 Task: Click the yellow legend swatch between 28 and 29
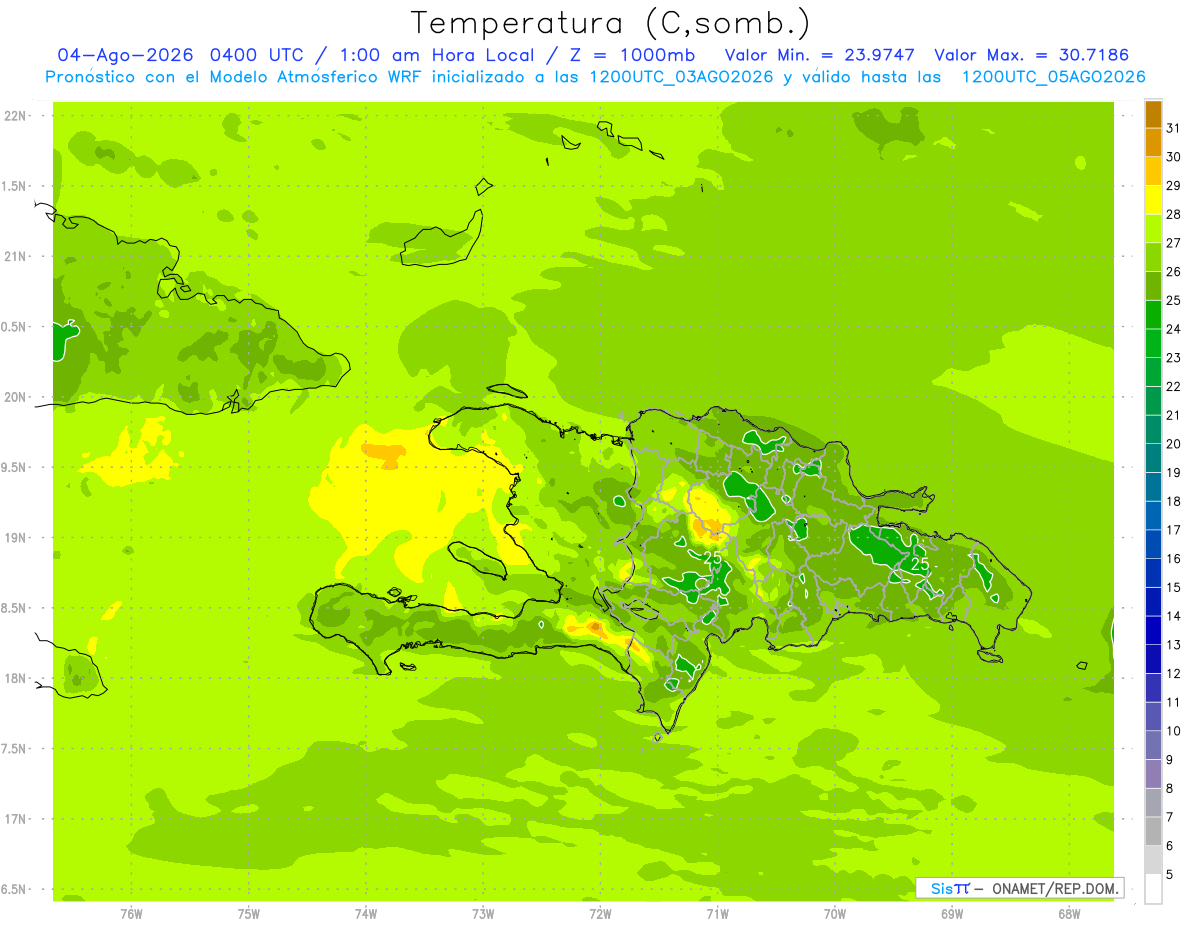coord(1153,200)
